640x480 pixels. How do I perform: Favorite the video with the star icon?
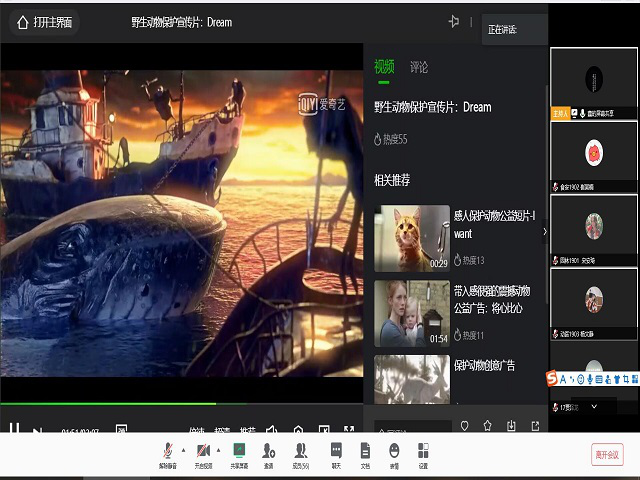point(487,426)
